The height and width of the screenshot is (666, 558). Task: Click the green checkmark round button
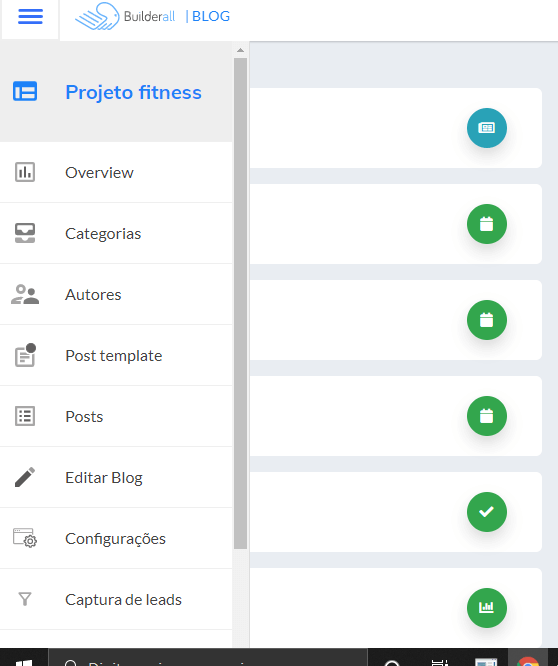[487, 512]
